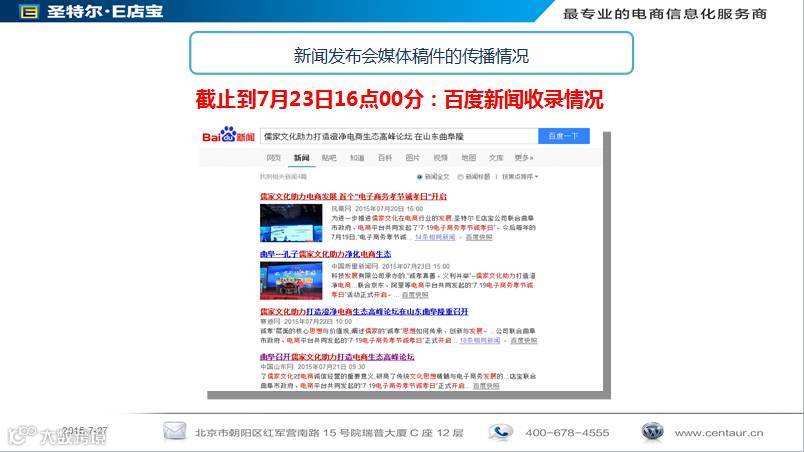Click the telephone icon beside 400-678-4555

pyautogui.click(x=500, y=432)
